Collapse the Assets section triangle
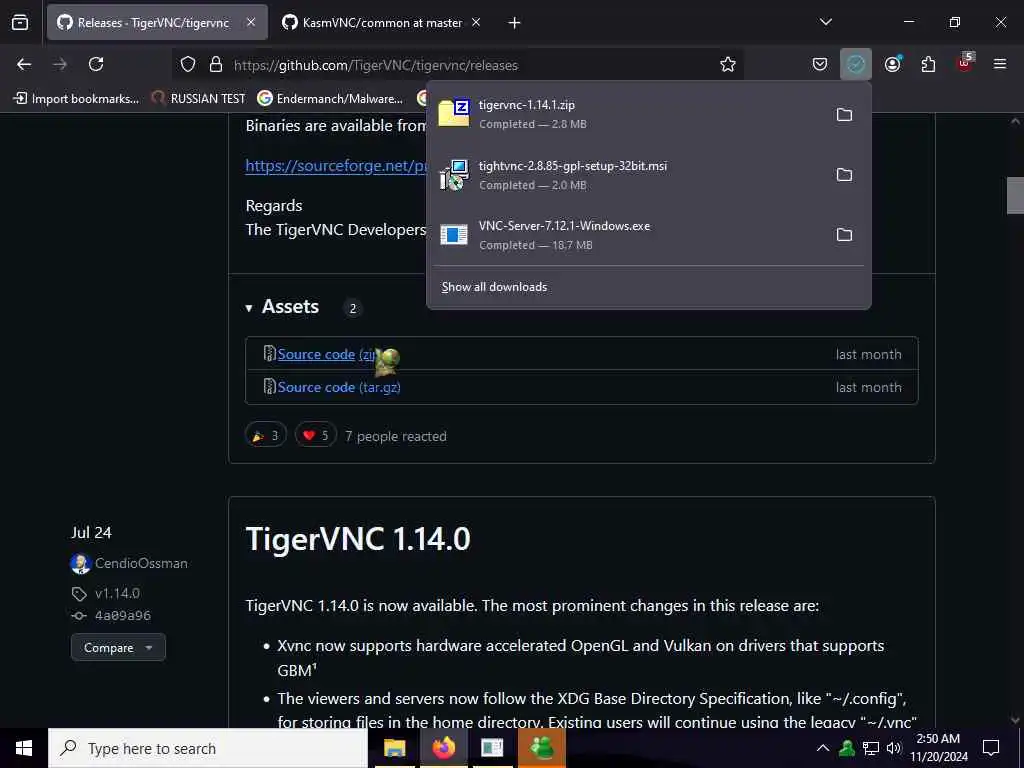The image size is (1024, 768). click(x=249, y=308)
